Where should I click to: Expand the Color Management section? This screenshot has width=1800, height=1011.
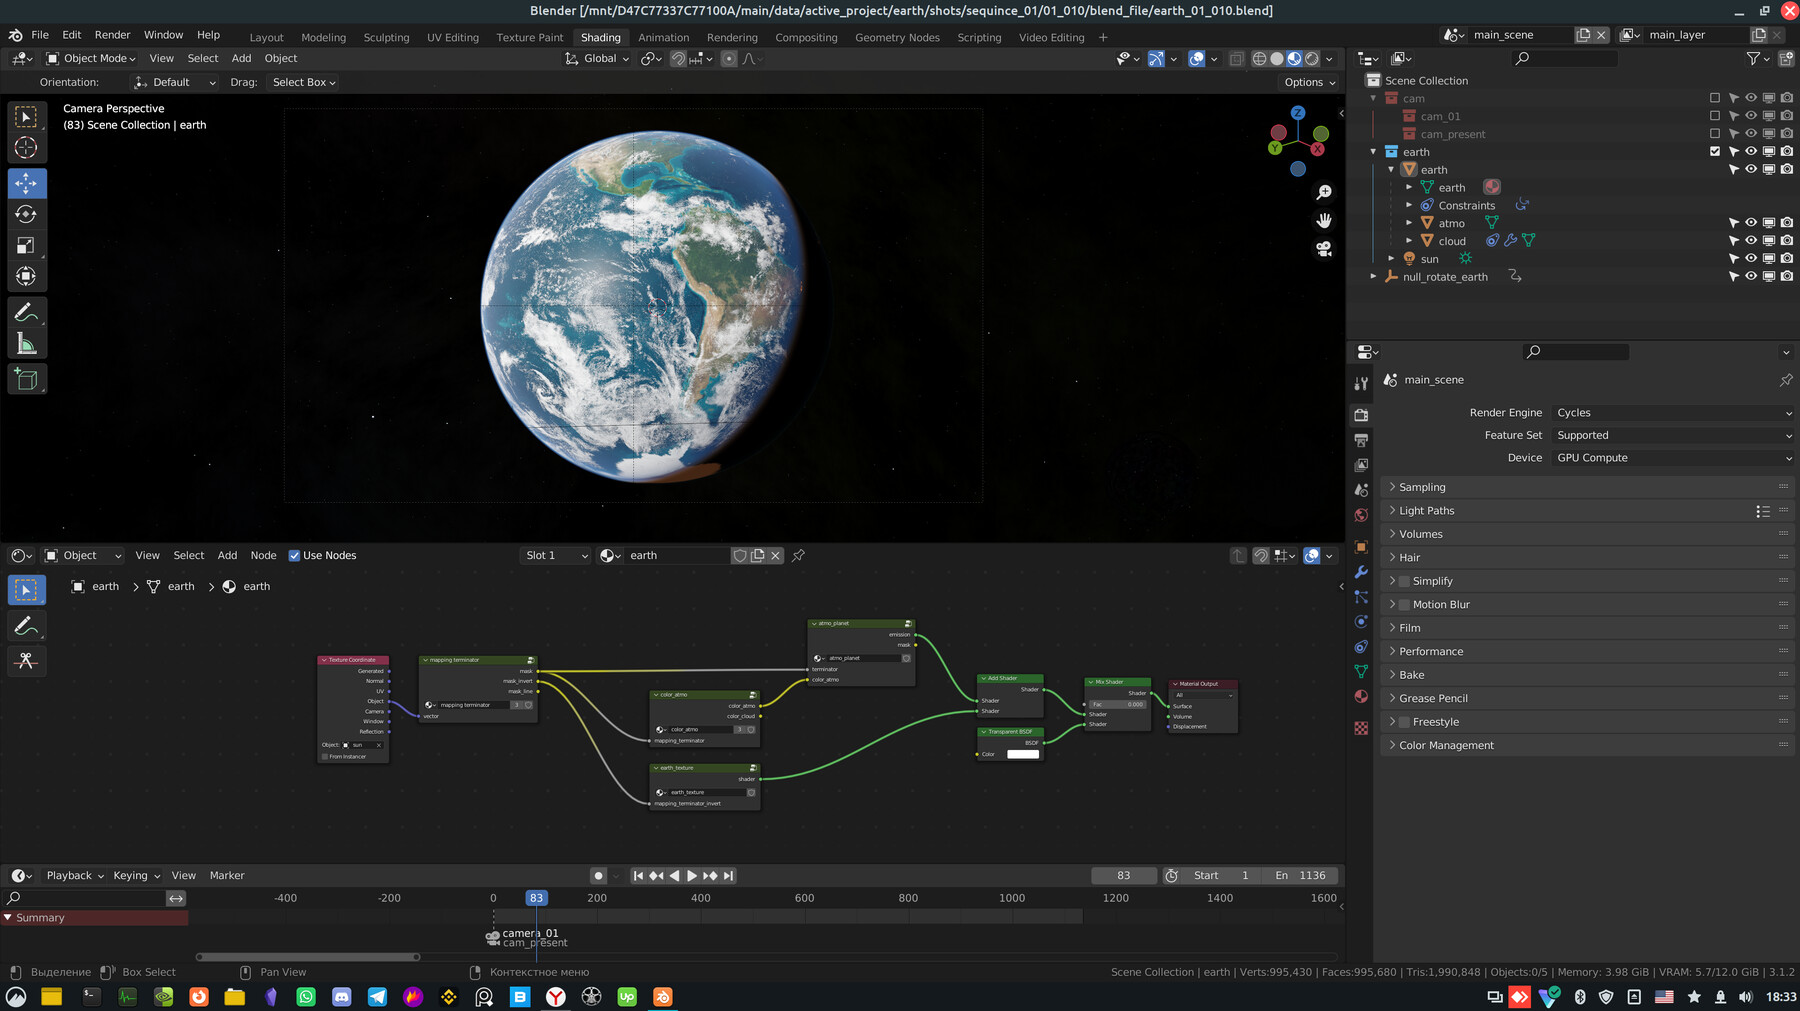click(1443, 745)
